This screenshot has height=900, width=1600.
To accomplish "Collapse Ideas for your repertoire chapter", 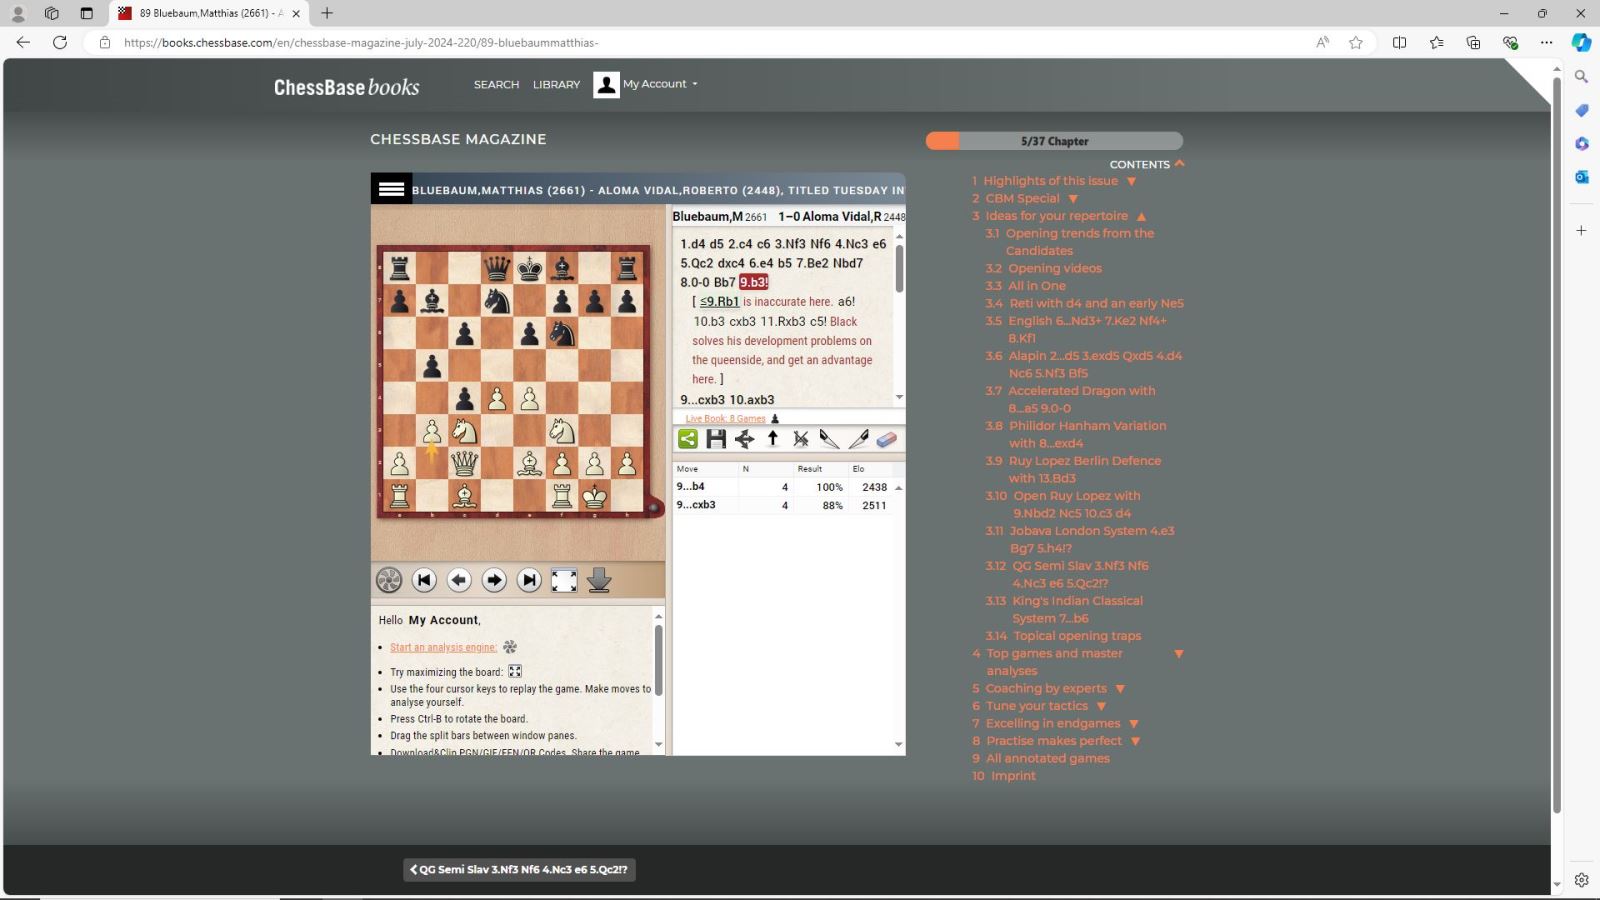I will coord(1141,216).
